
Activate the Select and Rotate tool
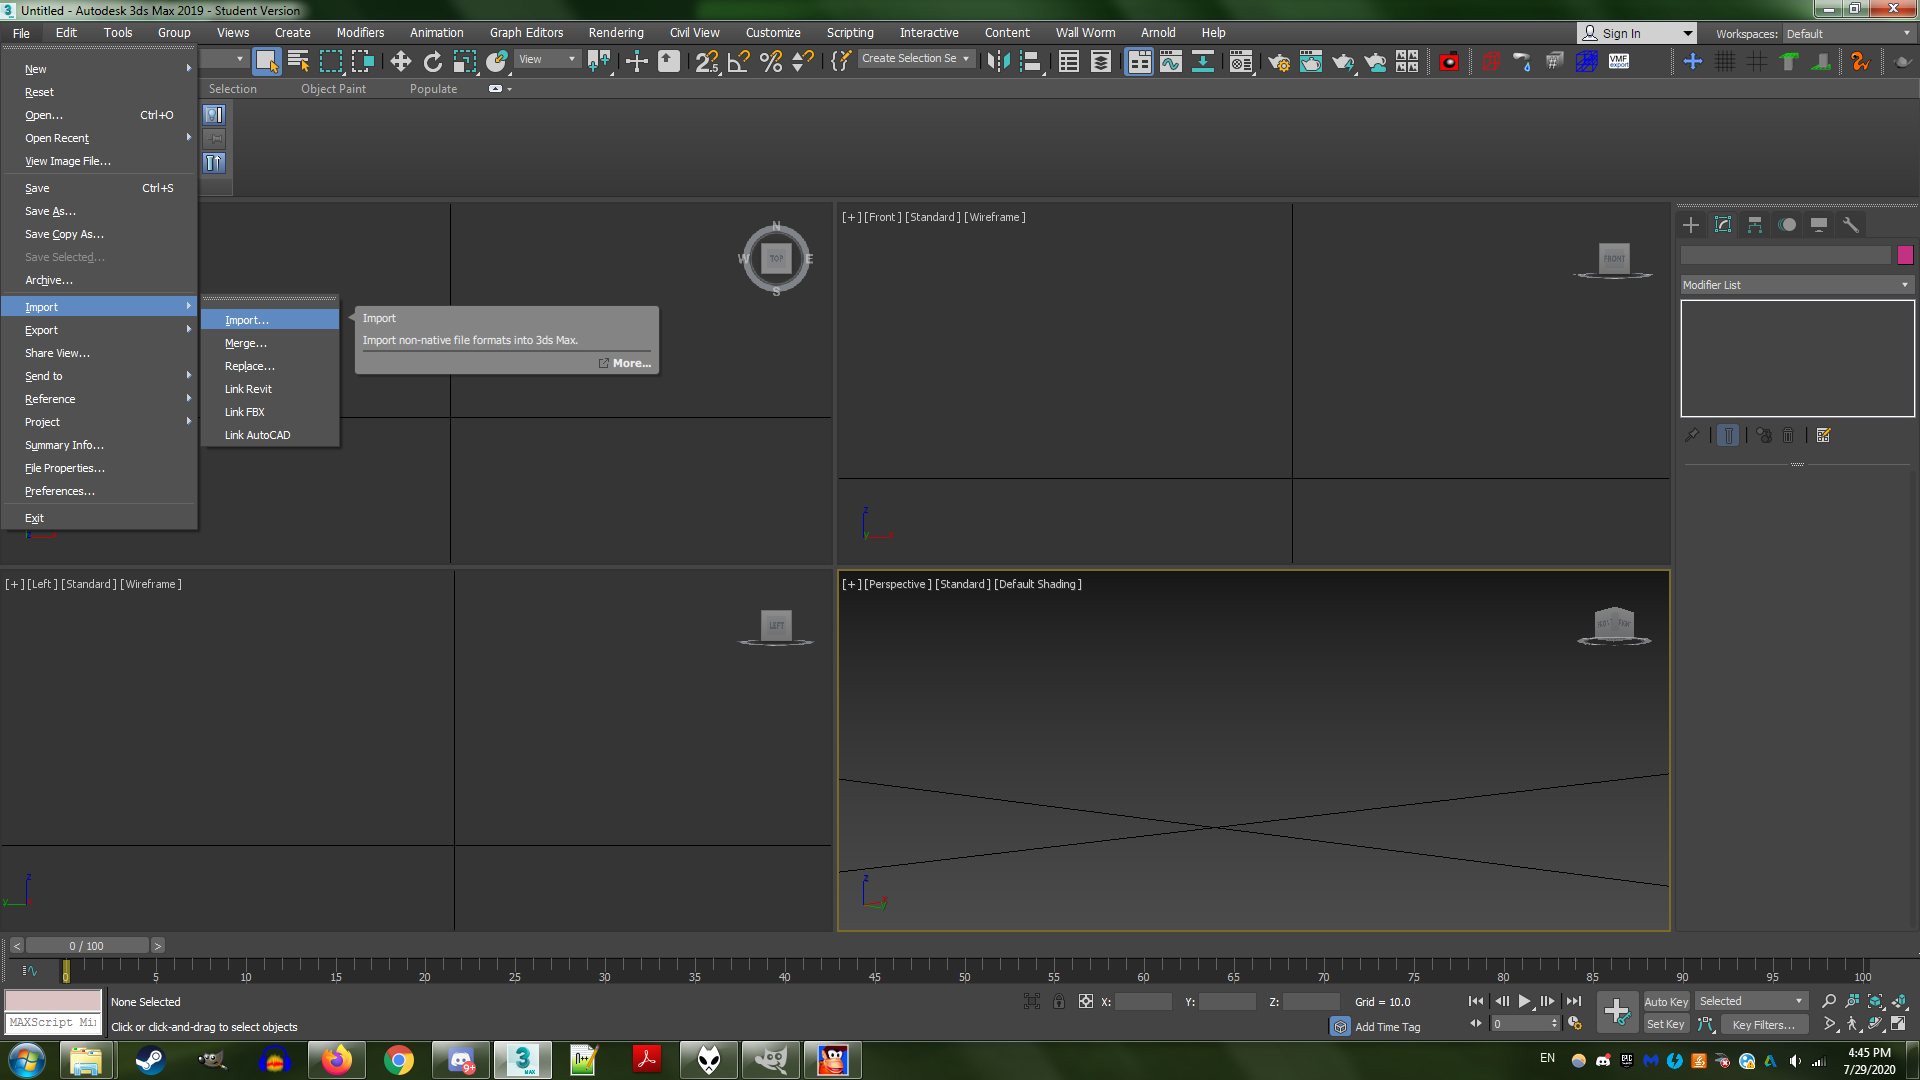pos(432,61)
